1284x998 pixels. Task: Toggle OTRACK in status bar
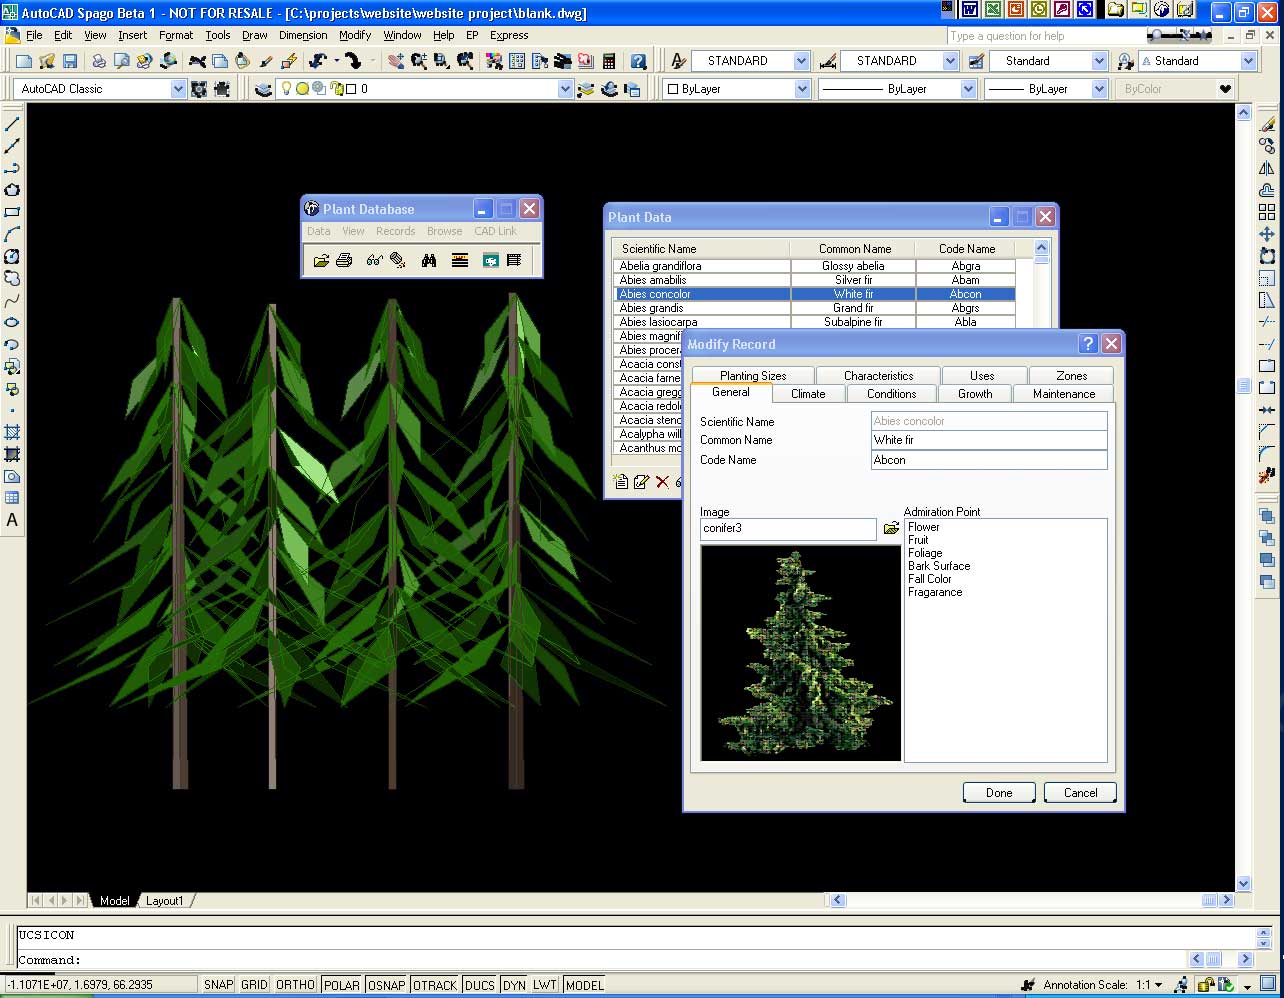[x=435, y=985]
